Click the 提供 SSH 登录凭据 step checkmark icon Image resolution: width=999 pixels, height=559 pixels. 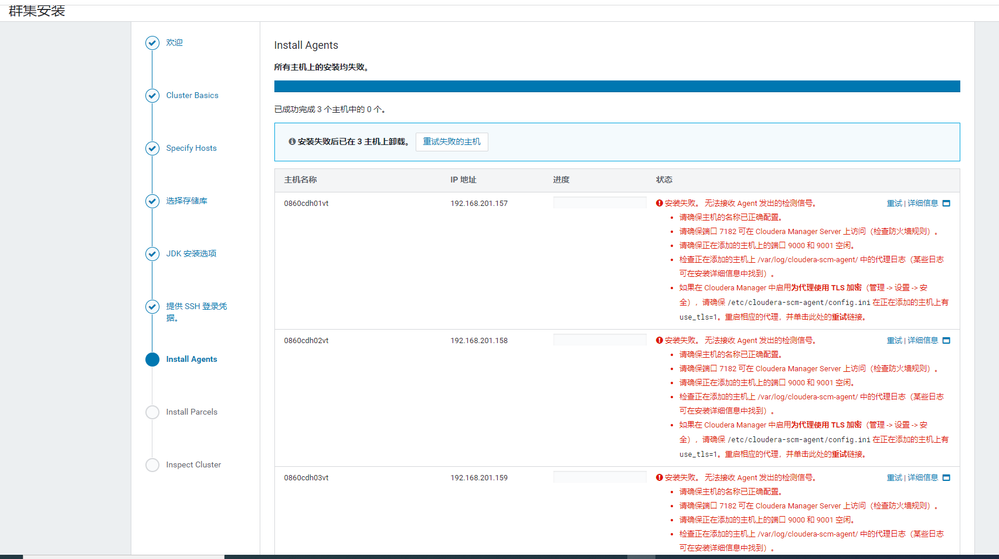point(152,307)
